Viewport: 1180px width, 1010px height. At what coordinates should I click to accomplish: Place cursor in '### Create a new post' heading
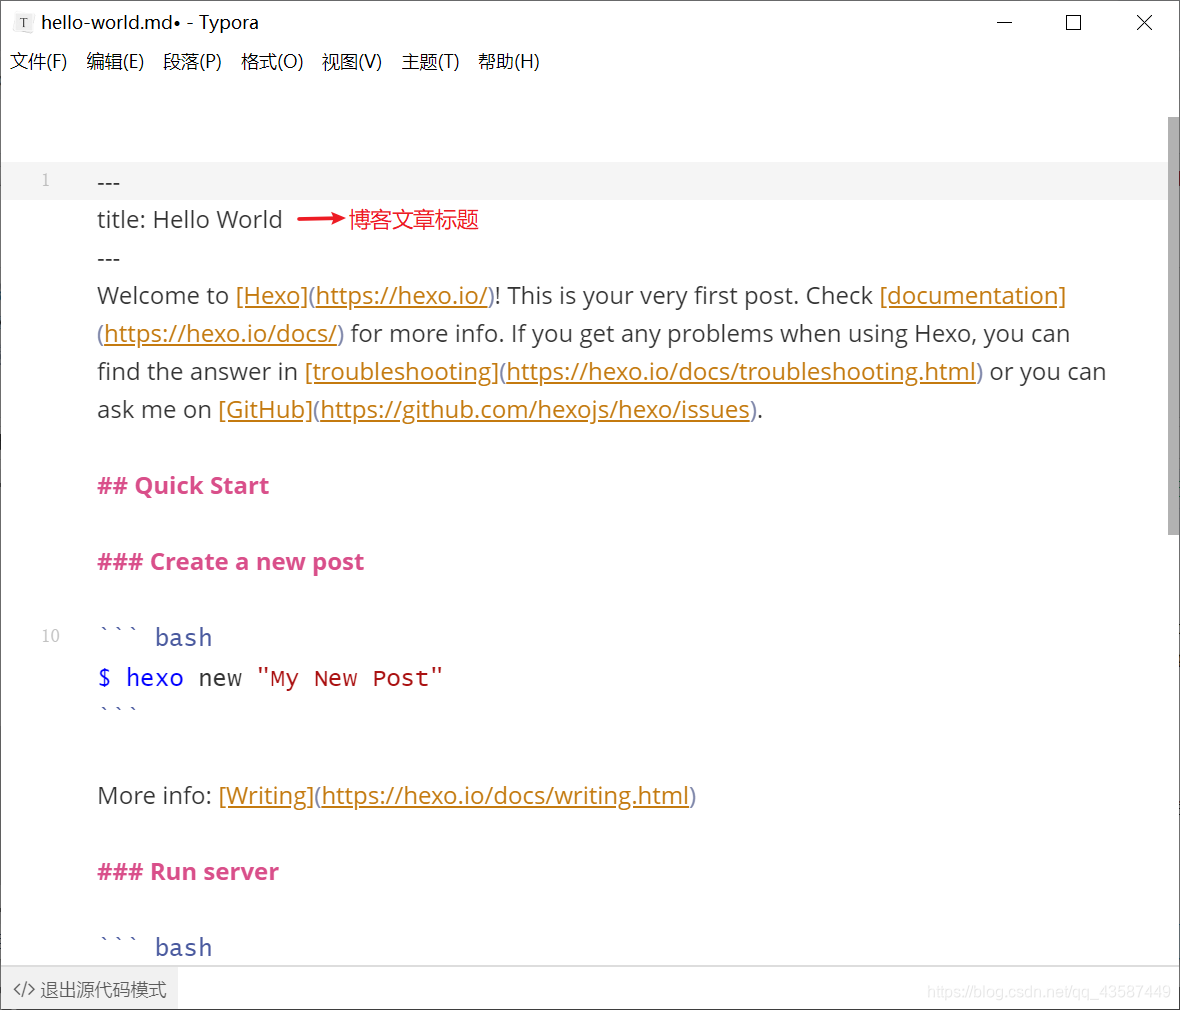point(230,561)
